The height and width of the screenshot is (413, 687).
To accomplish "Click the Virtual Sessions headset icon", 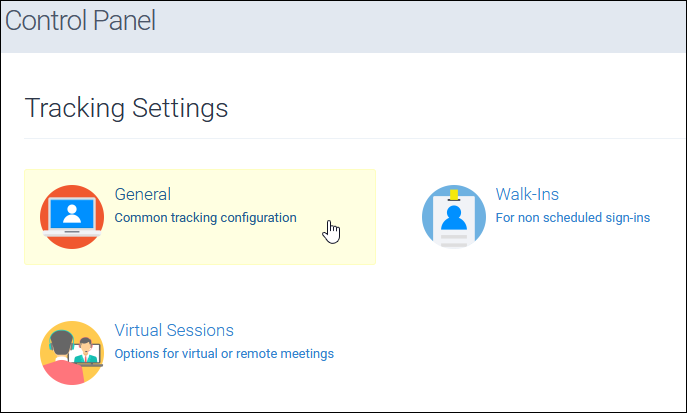I will point(71,353).
